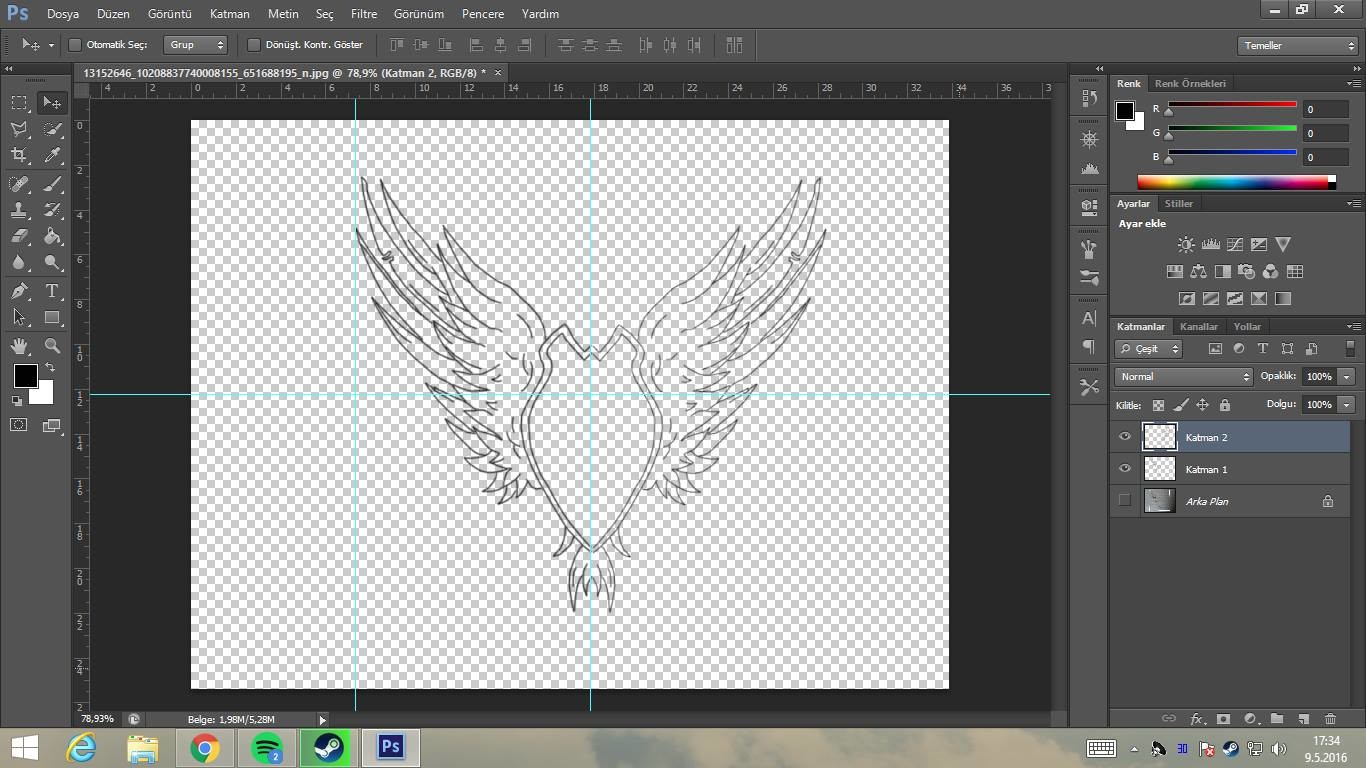Close the open document tab
The width and height of the screenshot is (1366, 768).
[x=498, y=72]
